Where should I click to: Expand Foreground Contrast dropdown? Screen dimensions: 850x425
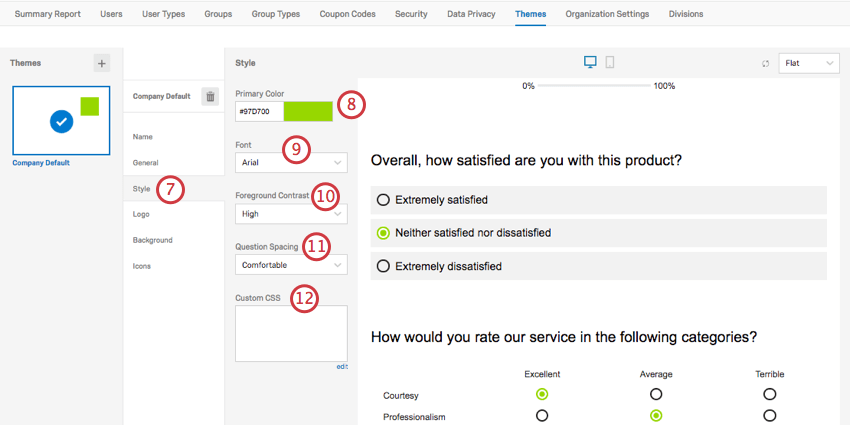291,213
